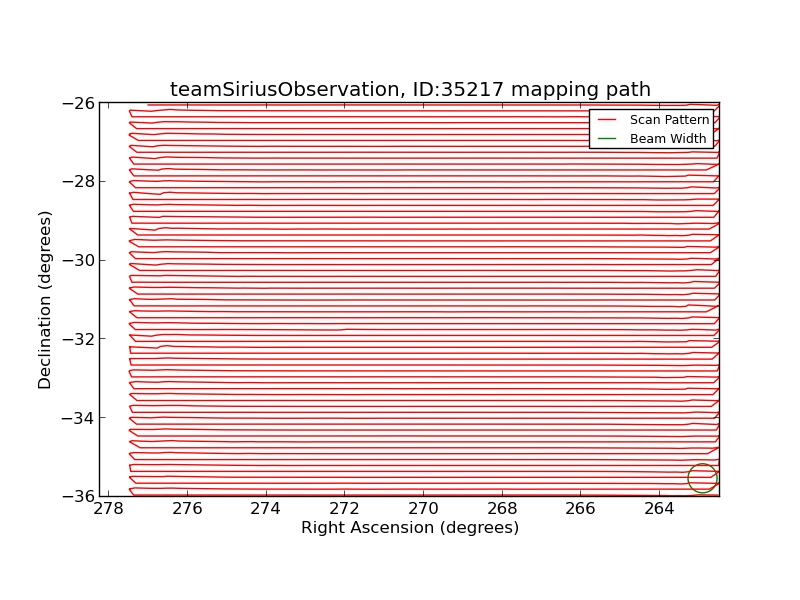Click the −34 declination tick label

point(79,418)
